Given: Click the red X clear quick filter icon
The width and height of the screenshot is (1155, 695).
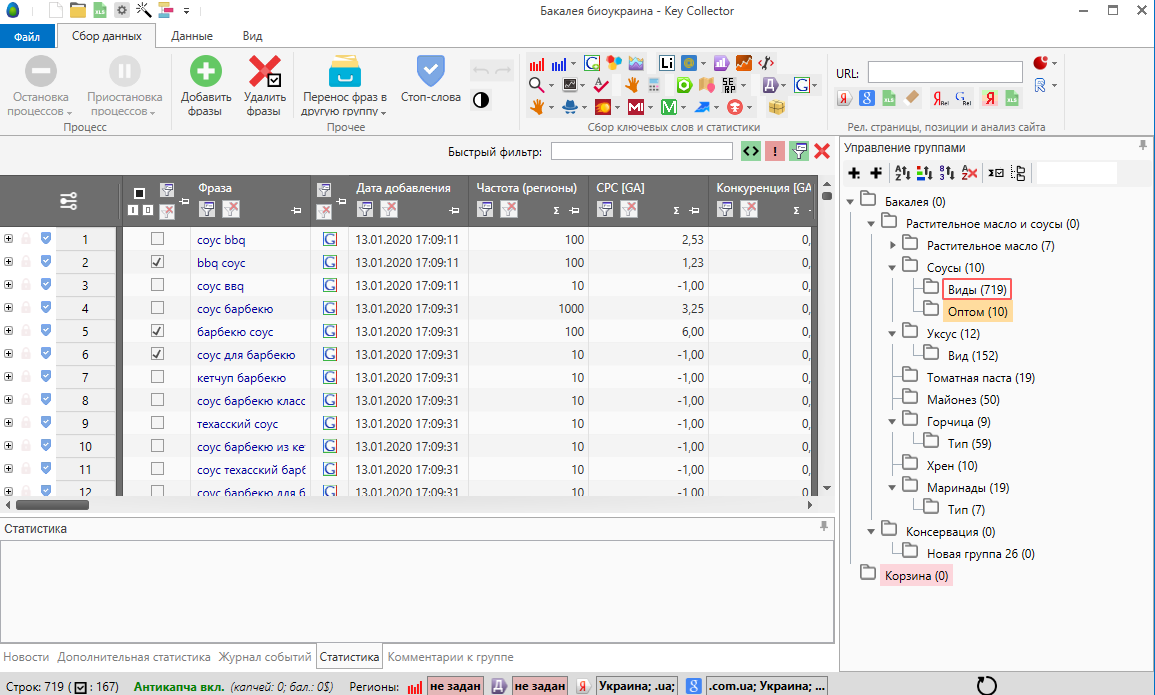Looking at the screenshot, I should pos(822,151).
